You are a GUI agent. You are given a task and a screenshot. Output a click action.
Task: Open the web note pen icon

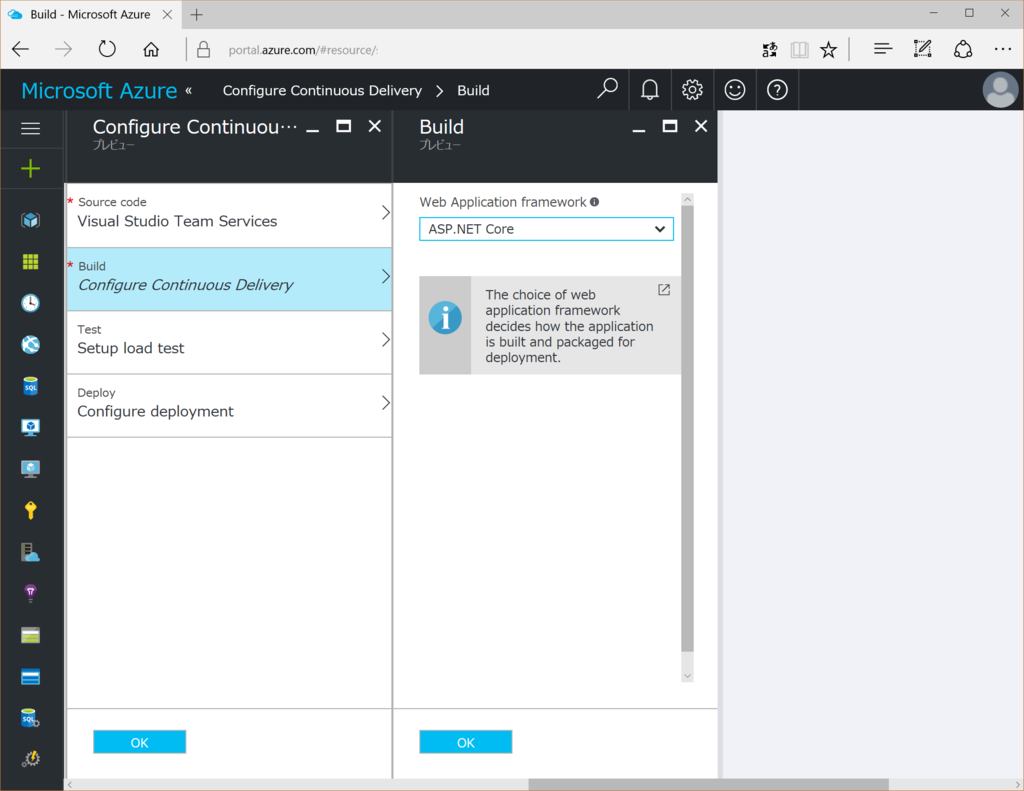point(922,49)
